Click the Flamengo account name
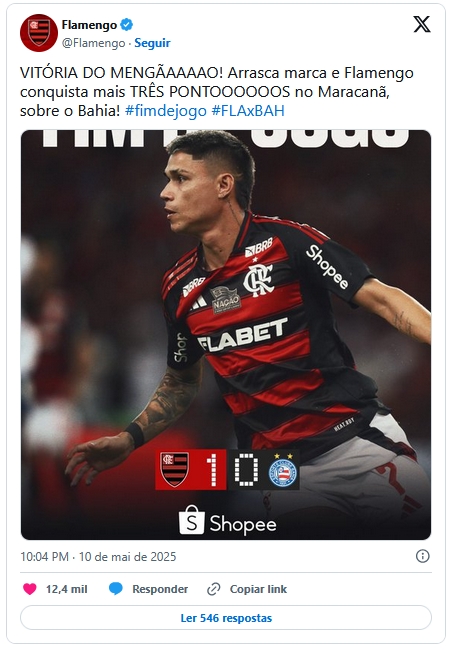Screen dimensions: 453x653 coord(89,25)
